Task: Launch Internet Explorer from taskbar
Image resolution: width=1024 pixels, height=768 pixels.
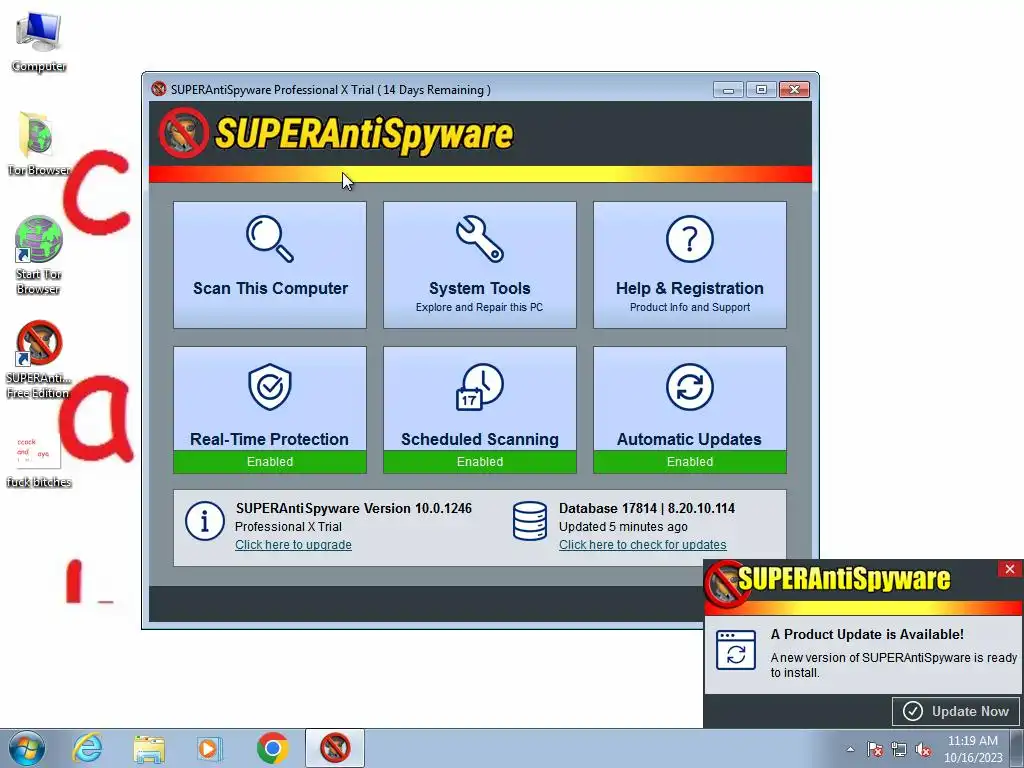Action: 88,748
